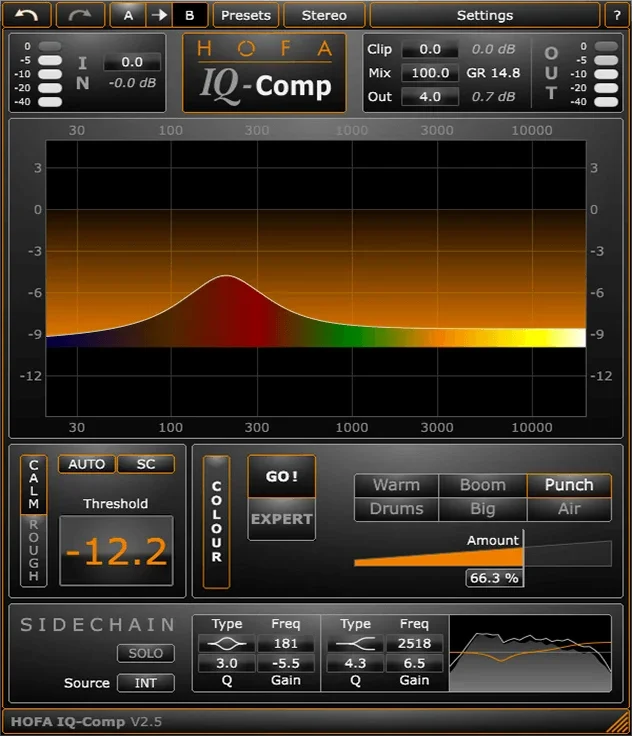The width and height of the screenshot is (632, 736).
Task: Choose the Punch colour preset
Action: coord(569,485)
